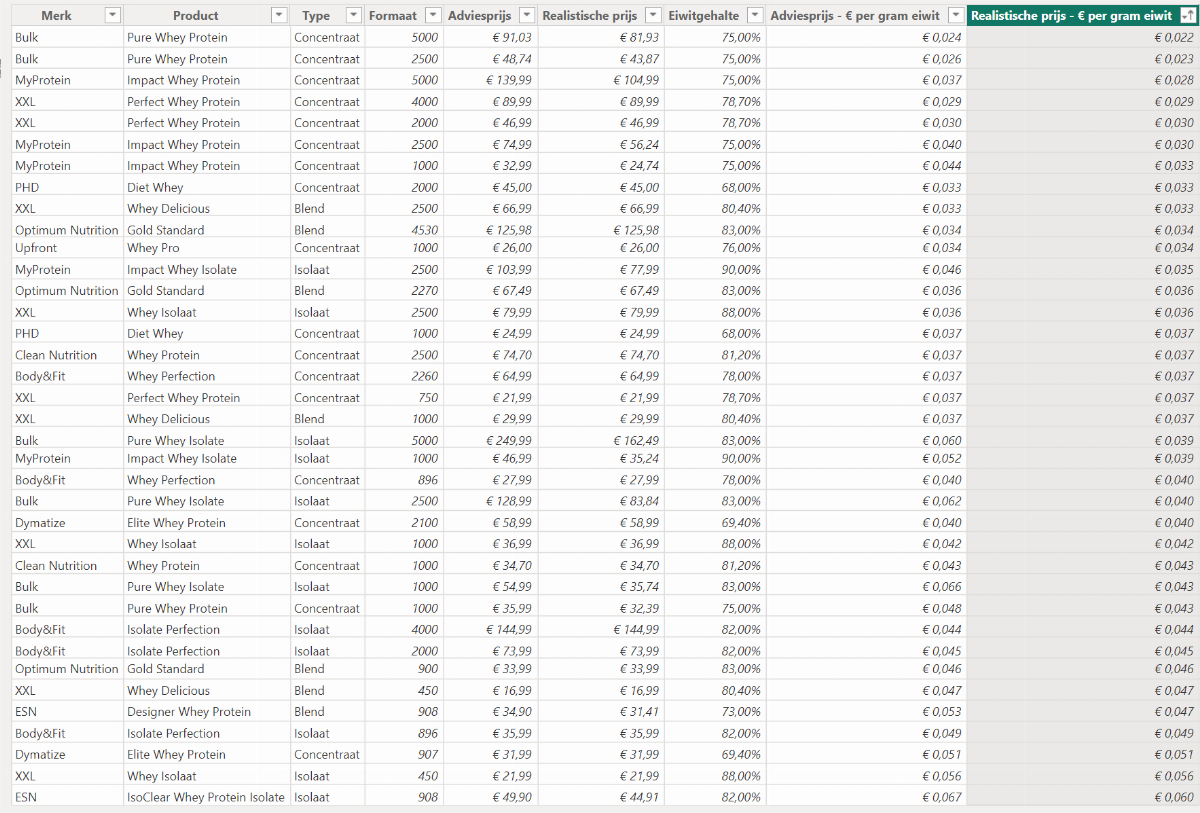Click the Adviesprijs column filter arrow
The width and height of the screenshot is (1200, 813).
pyautogui.click(x=526, y=15)
